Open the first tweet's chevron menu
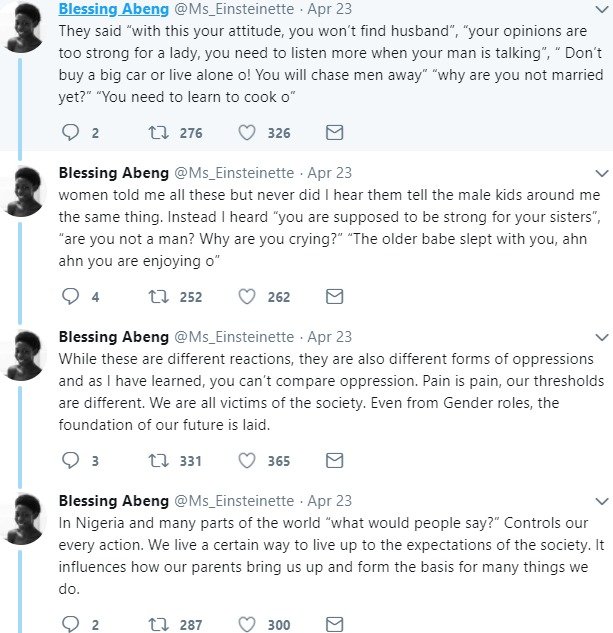The image size is (613, 633). pyautogui.click(x=601, y=9)
